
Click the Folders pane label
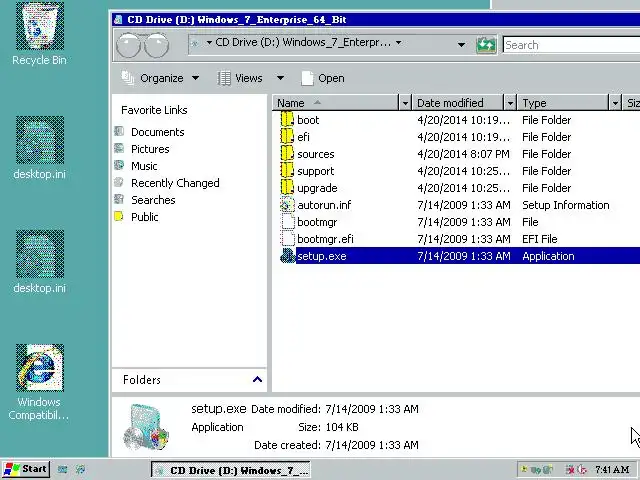[142, 380]
